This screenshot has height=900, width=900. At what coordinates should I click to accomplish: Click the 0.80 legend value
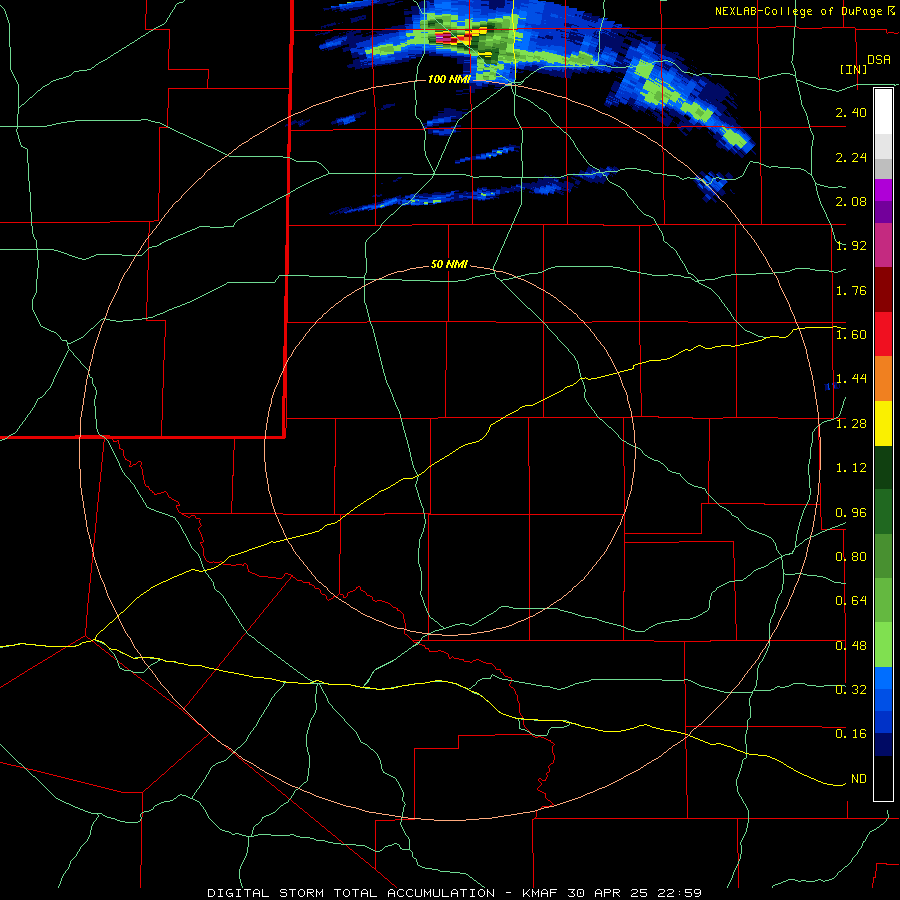pyautogui.click(x=851, y=557)
